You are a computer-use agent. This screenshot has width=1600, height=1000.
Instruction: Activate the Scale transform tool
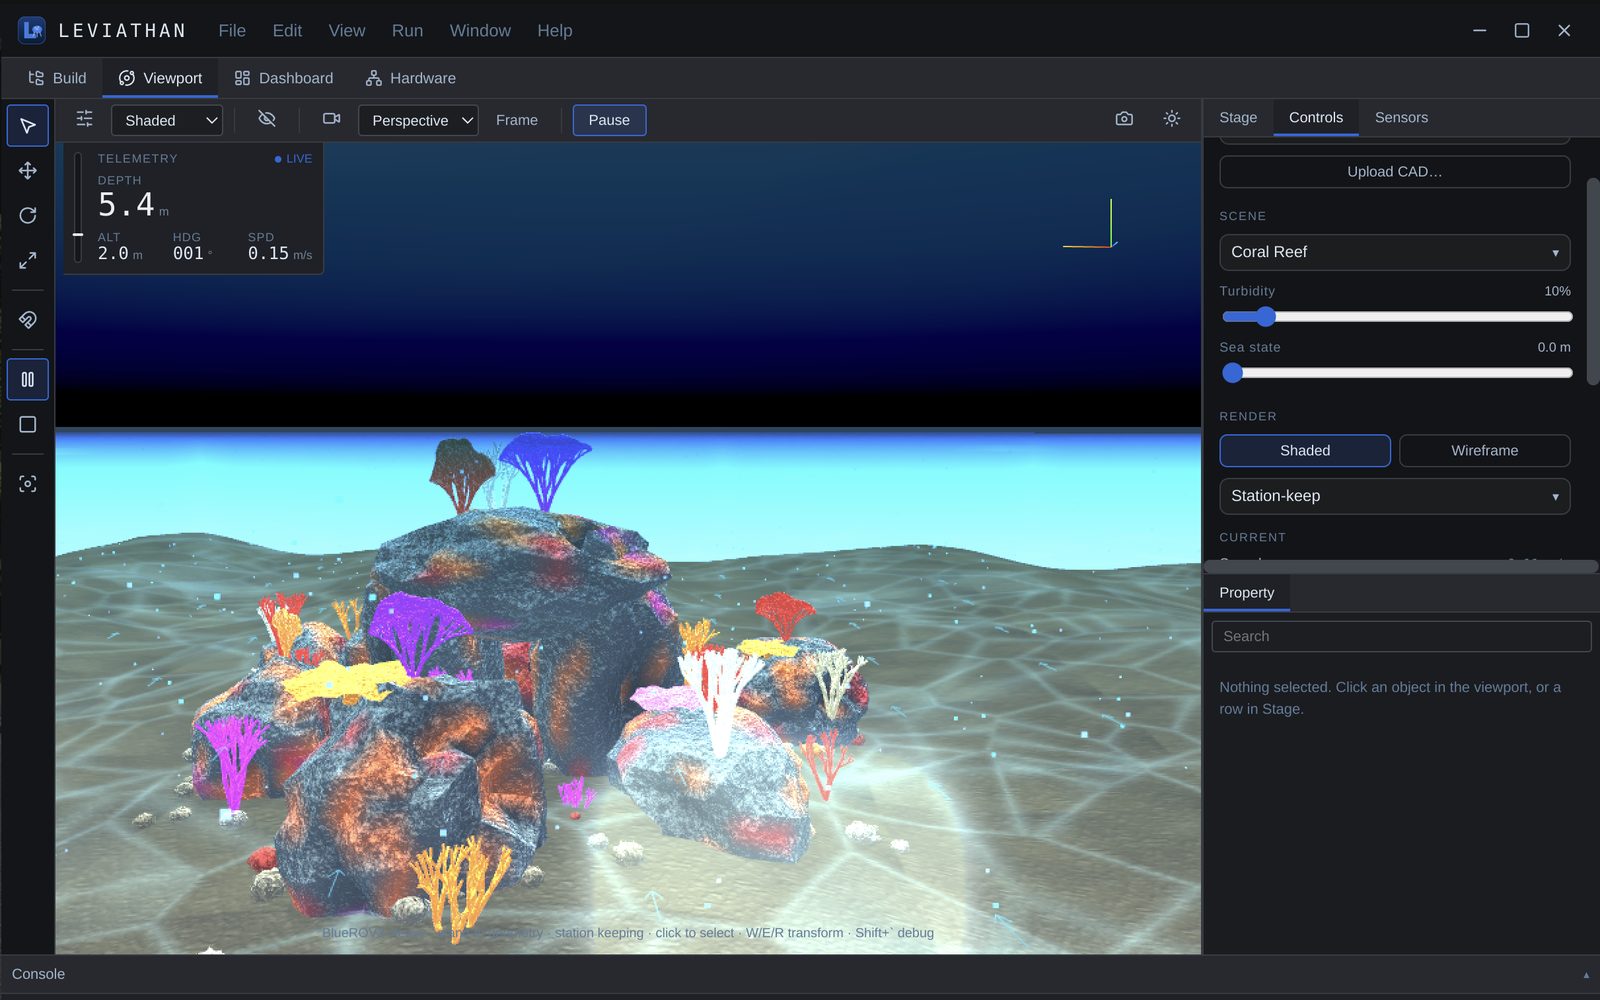[x=28, y=261]
